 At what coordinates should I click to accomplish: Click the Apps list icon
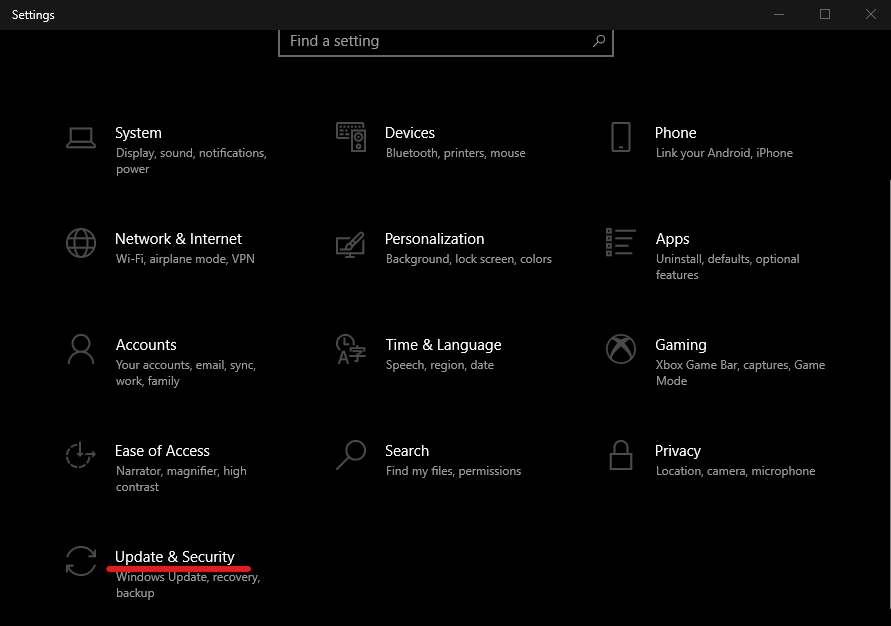point(621,243)
